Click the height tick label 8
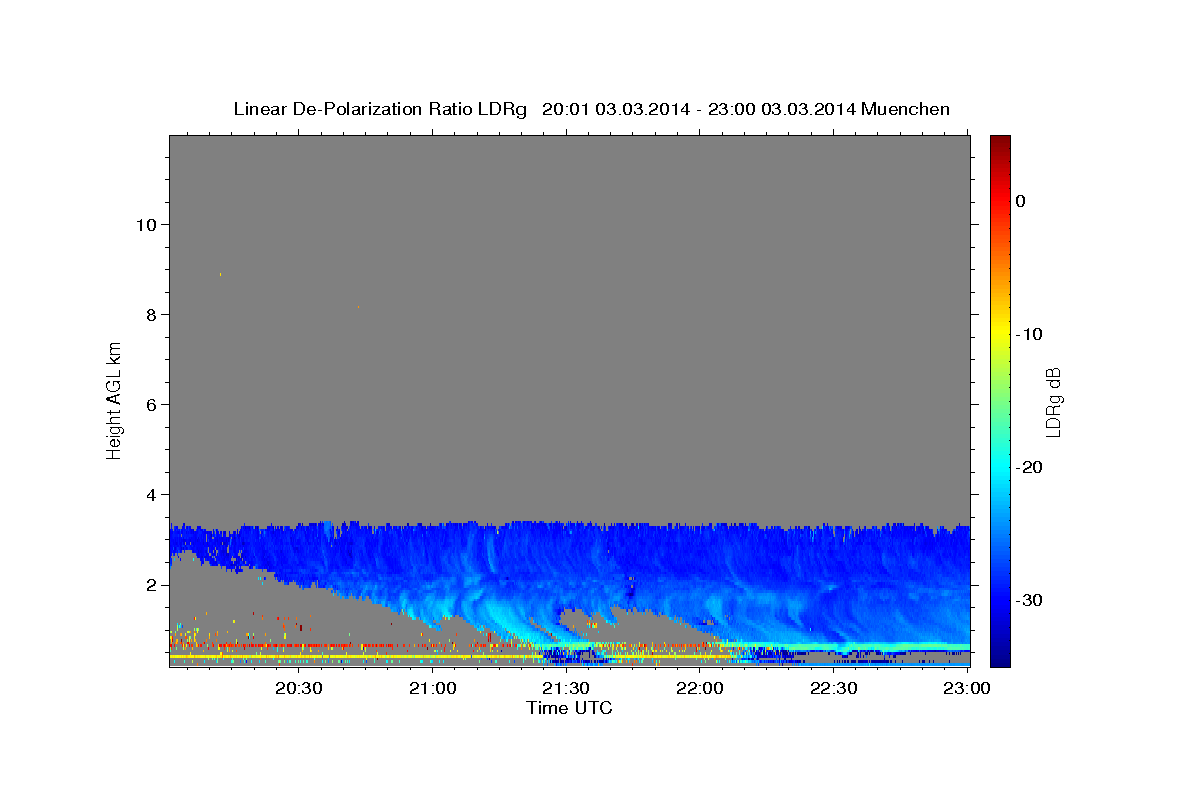This screenshot has height=800, width=1200. coord(149,314)
